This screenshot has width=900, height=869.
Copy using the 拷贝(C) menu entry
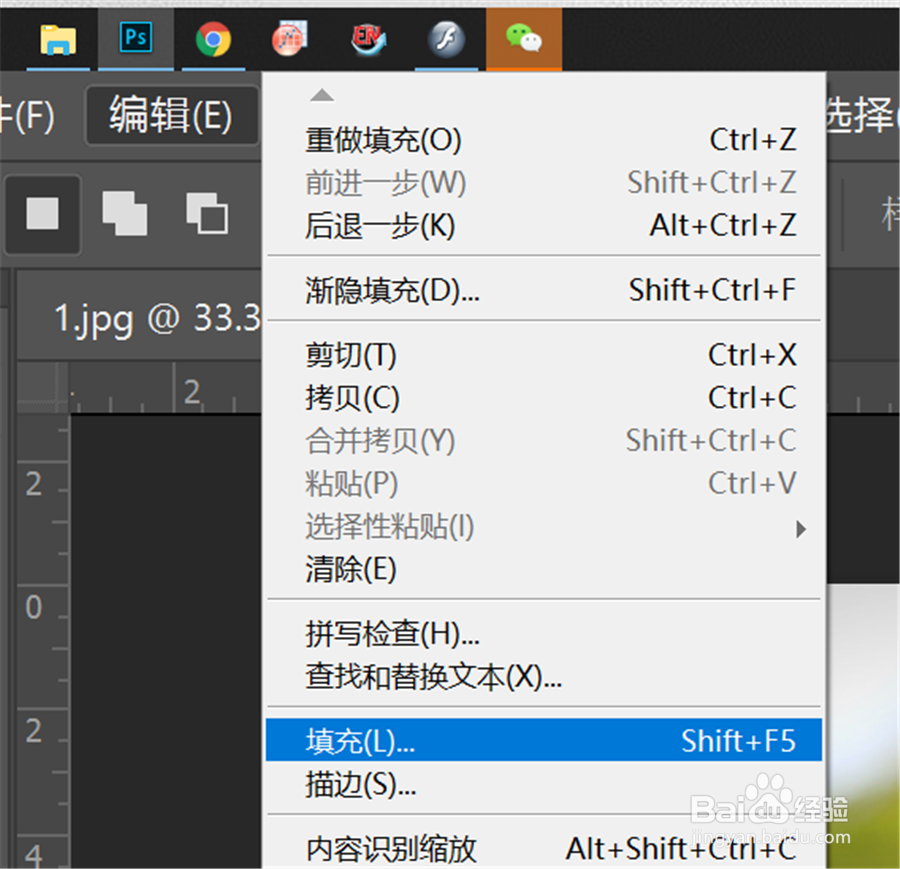[350, 397]
